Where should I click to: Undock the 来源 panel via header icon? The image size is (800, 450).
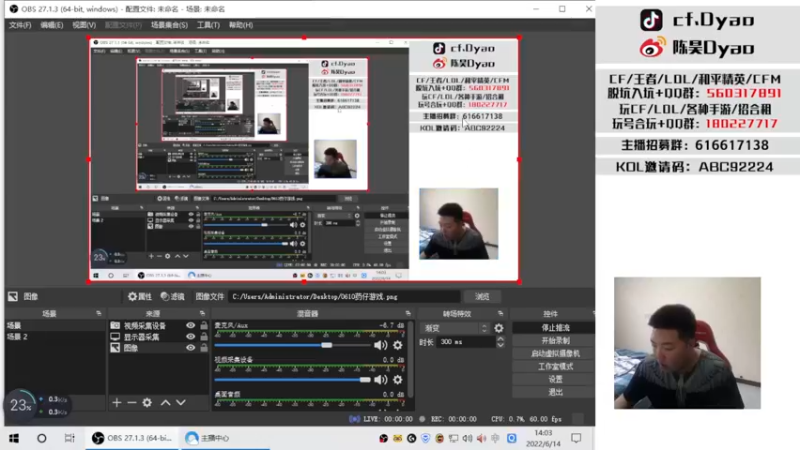point(202,313)
